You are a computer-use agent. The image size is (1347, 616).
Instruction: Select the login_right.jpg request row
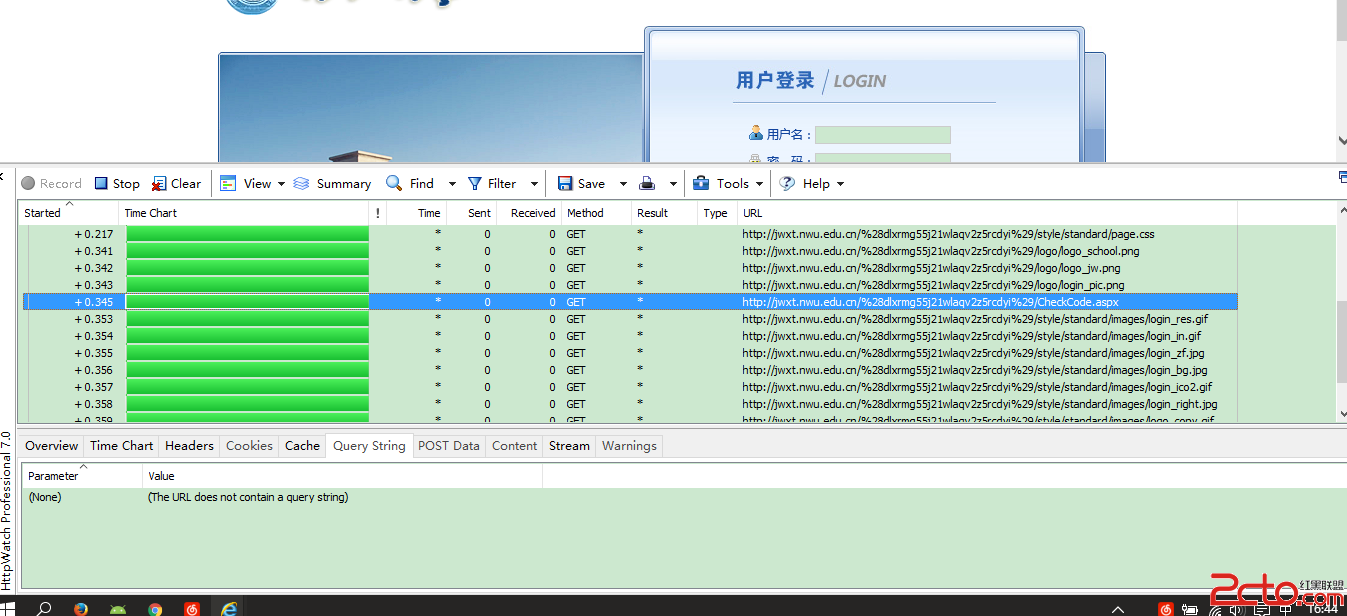click(x=630, y=404)
